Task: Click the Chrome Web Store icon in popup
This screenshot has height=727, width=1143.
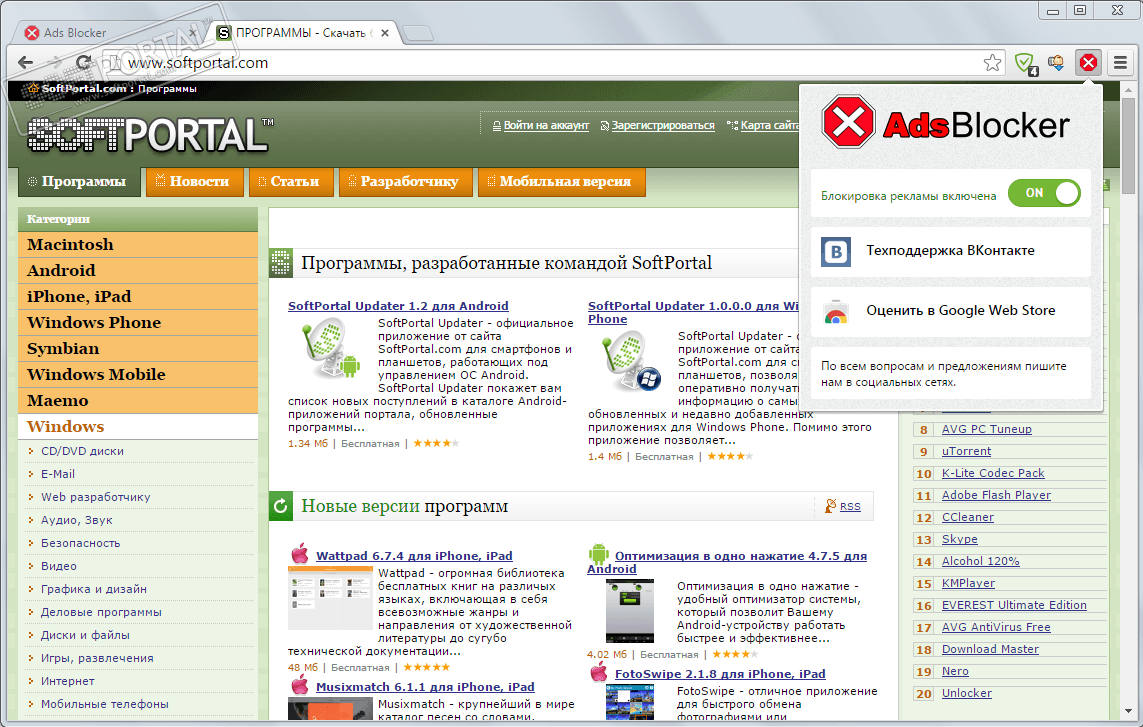Action: [x=835, y=311]
